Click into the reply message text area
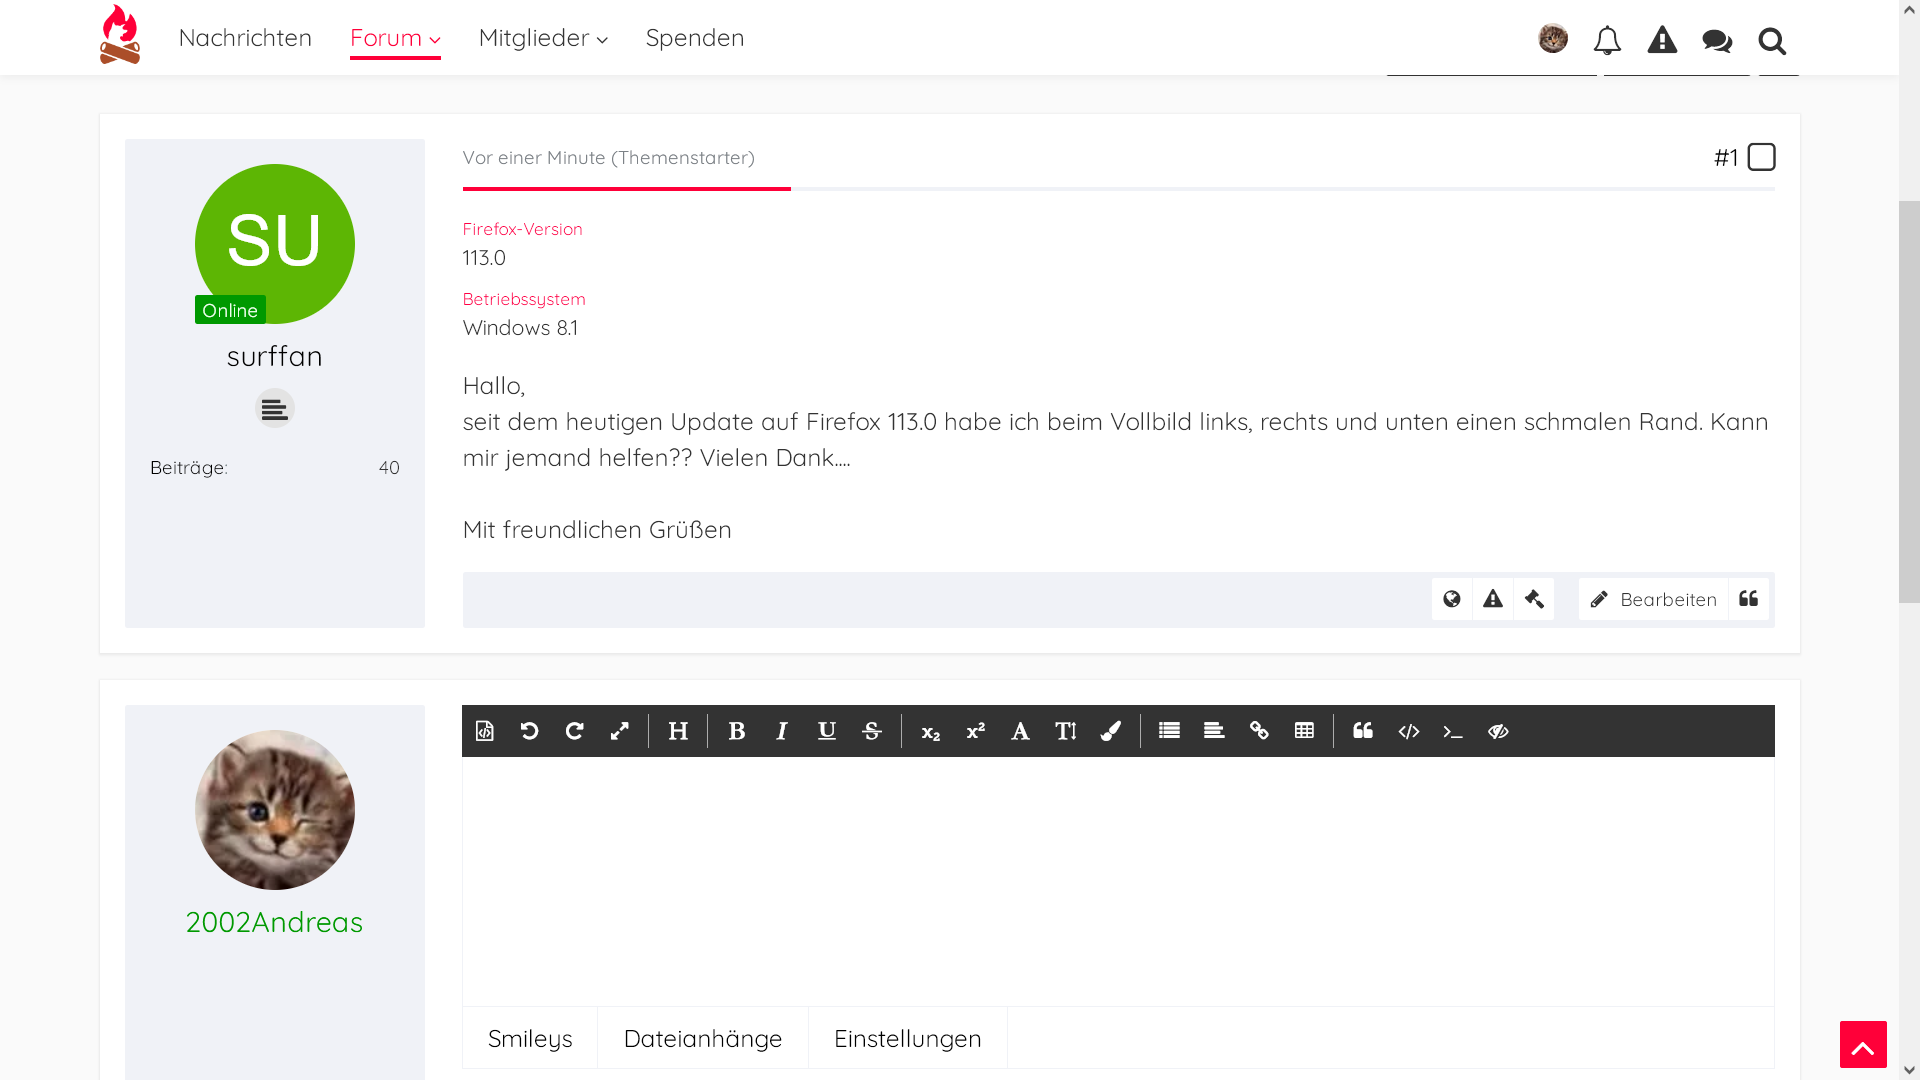 coord(1118,880)
